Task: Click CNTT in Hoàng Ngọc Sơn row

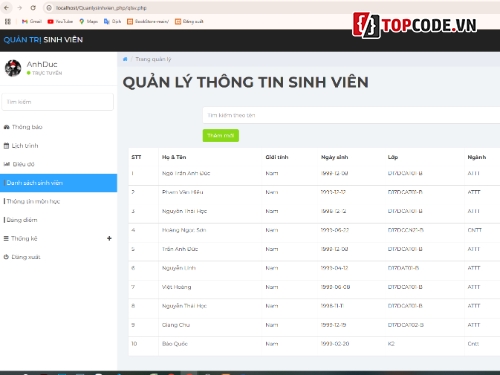Action: pyautogui.click(x=475, y=230)
